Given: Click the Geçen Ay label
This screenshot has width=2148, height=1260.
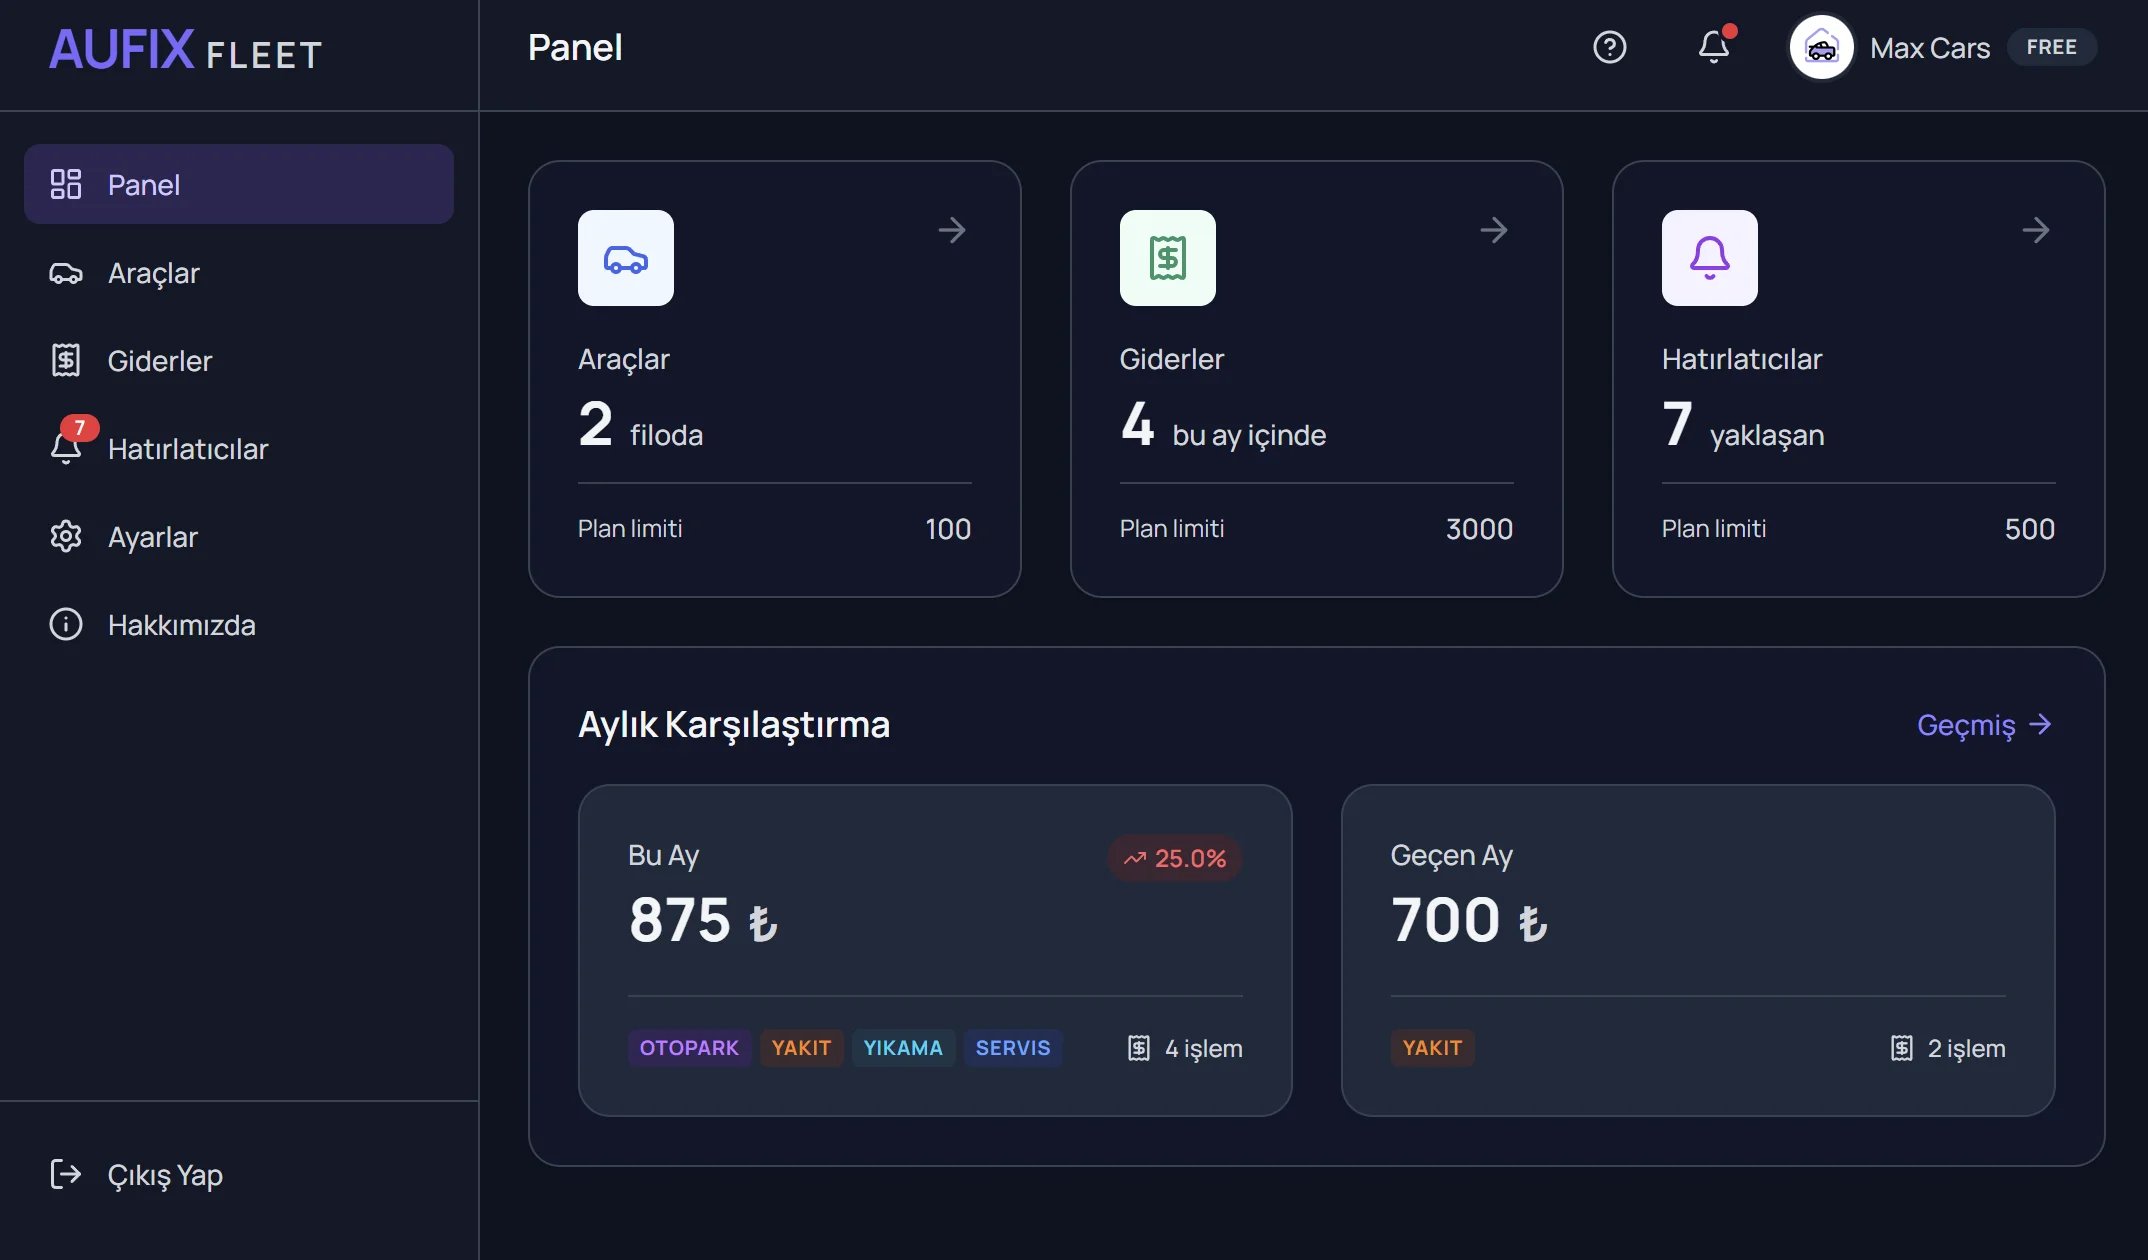Looking at the screenshot, I should coord(1451,855).
